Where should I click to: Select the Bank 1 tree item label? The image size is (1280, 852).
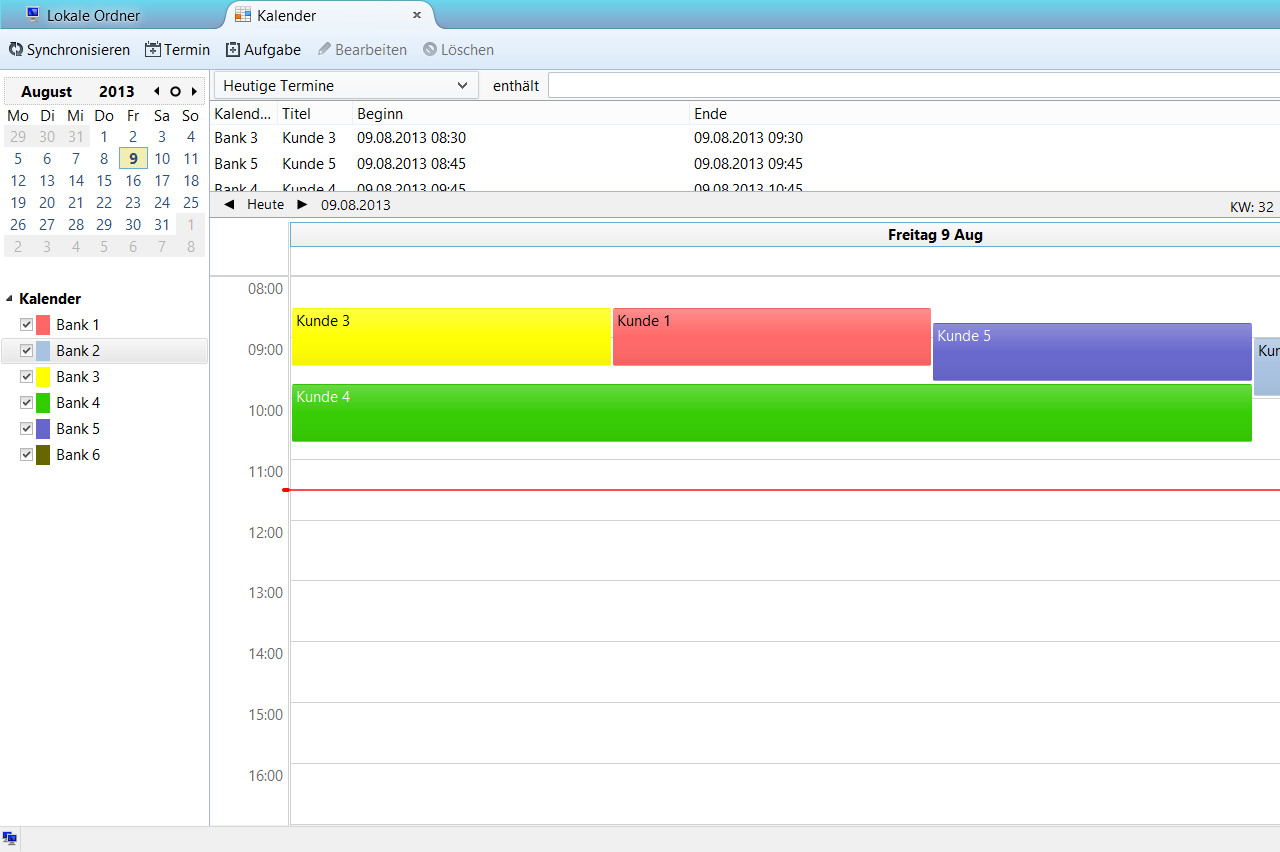point(78,325)
